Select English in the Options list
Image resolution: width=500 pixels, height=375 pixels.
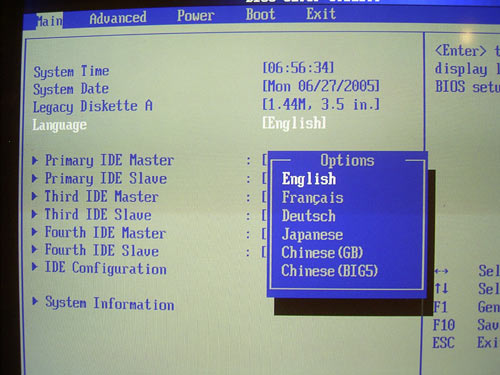tap(309, 179)
